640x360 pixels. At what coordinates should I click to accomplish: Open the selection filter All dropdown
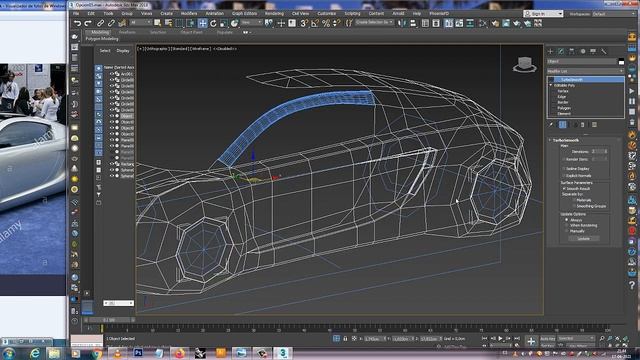[x=140, y=23]
